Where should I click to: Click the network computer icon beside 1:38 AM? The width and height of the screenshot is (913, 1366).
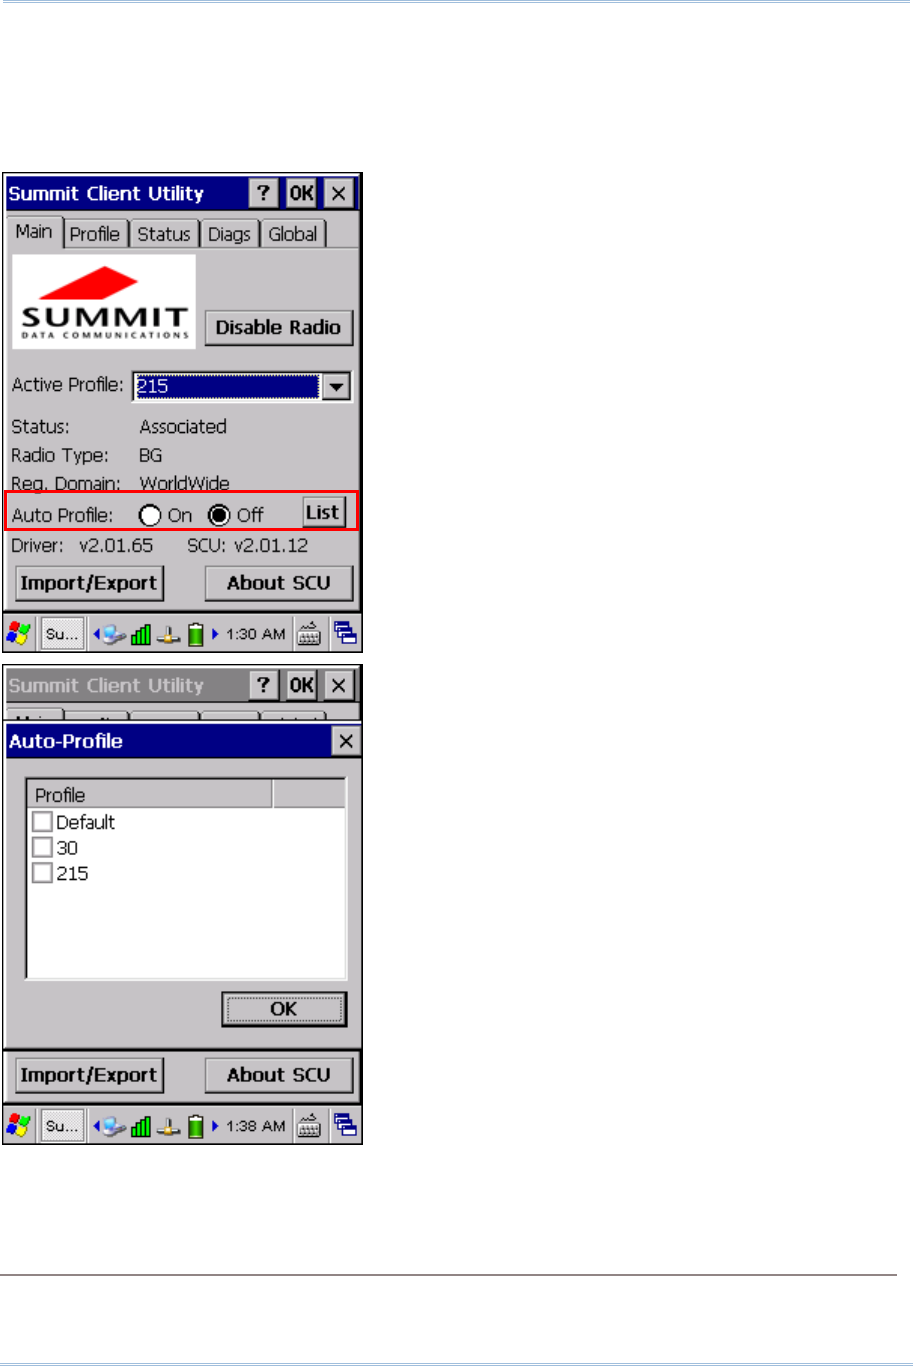[113, 1126]
